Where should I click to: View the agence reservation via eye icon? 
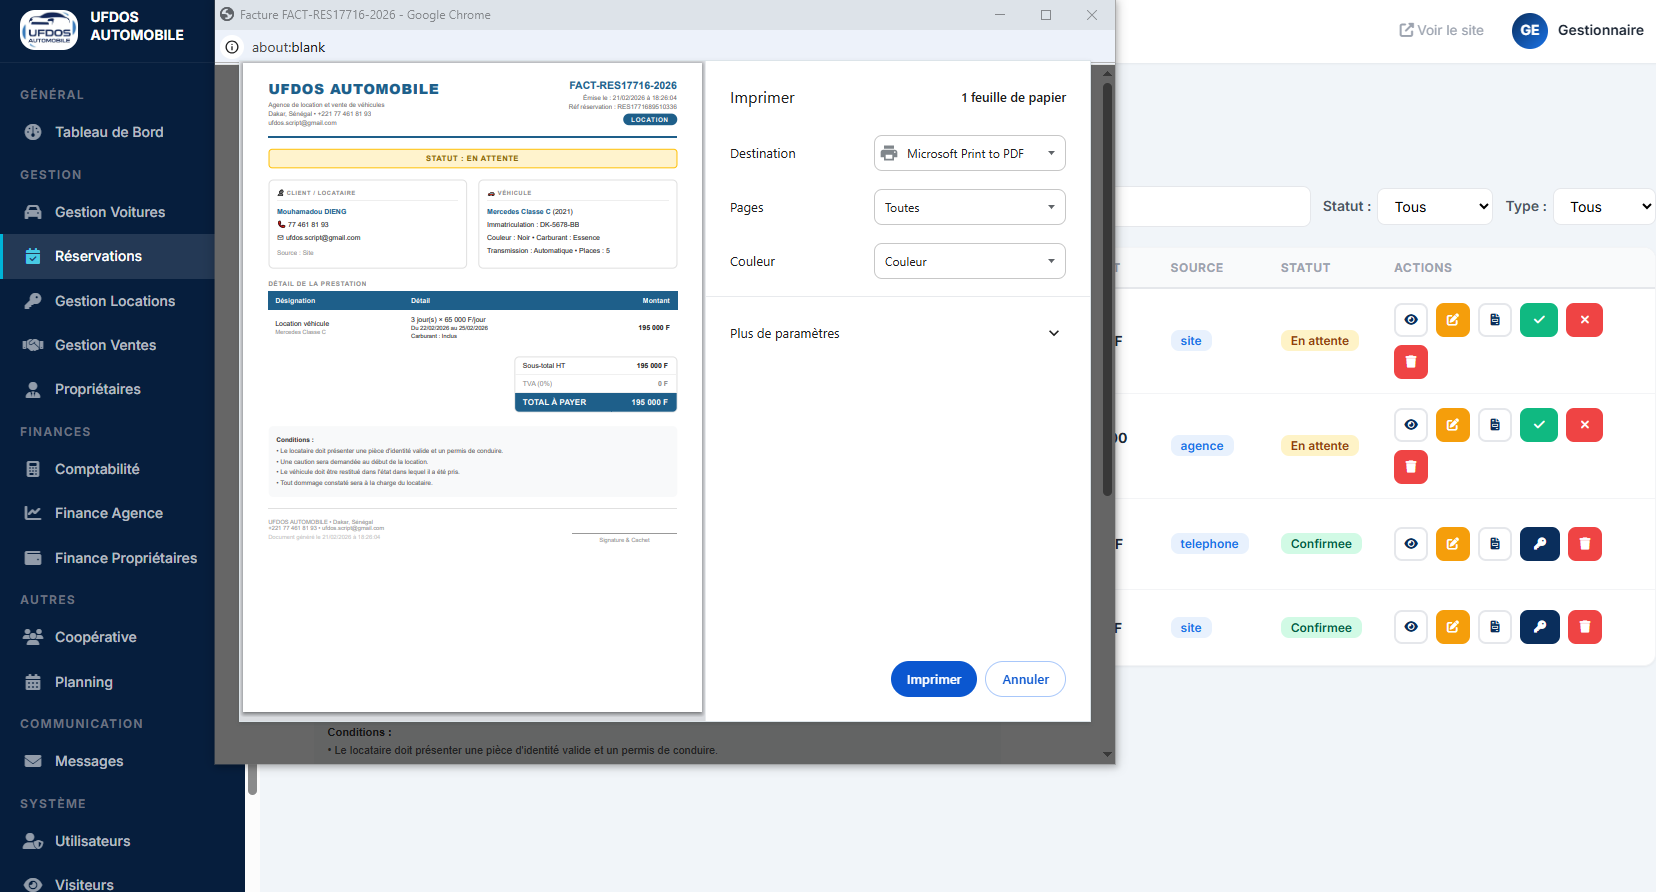pyautogui.click(x=1410, y=425)
